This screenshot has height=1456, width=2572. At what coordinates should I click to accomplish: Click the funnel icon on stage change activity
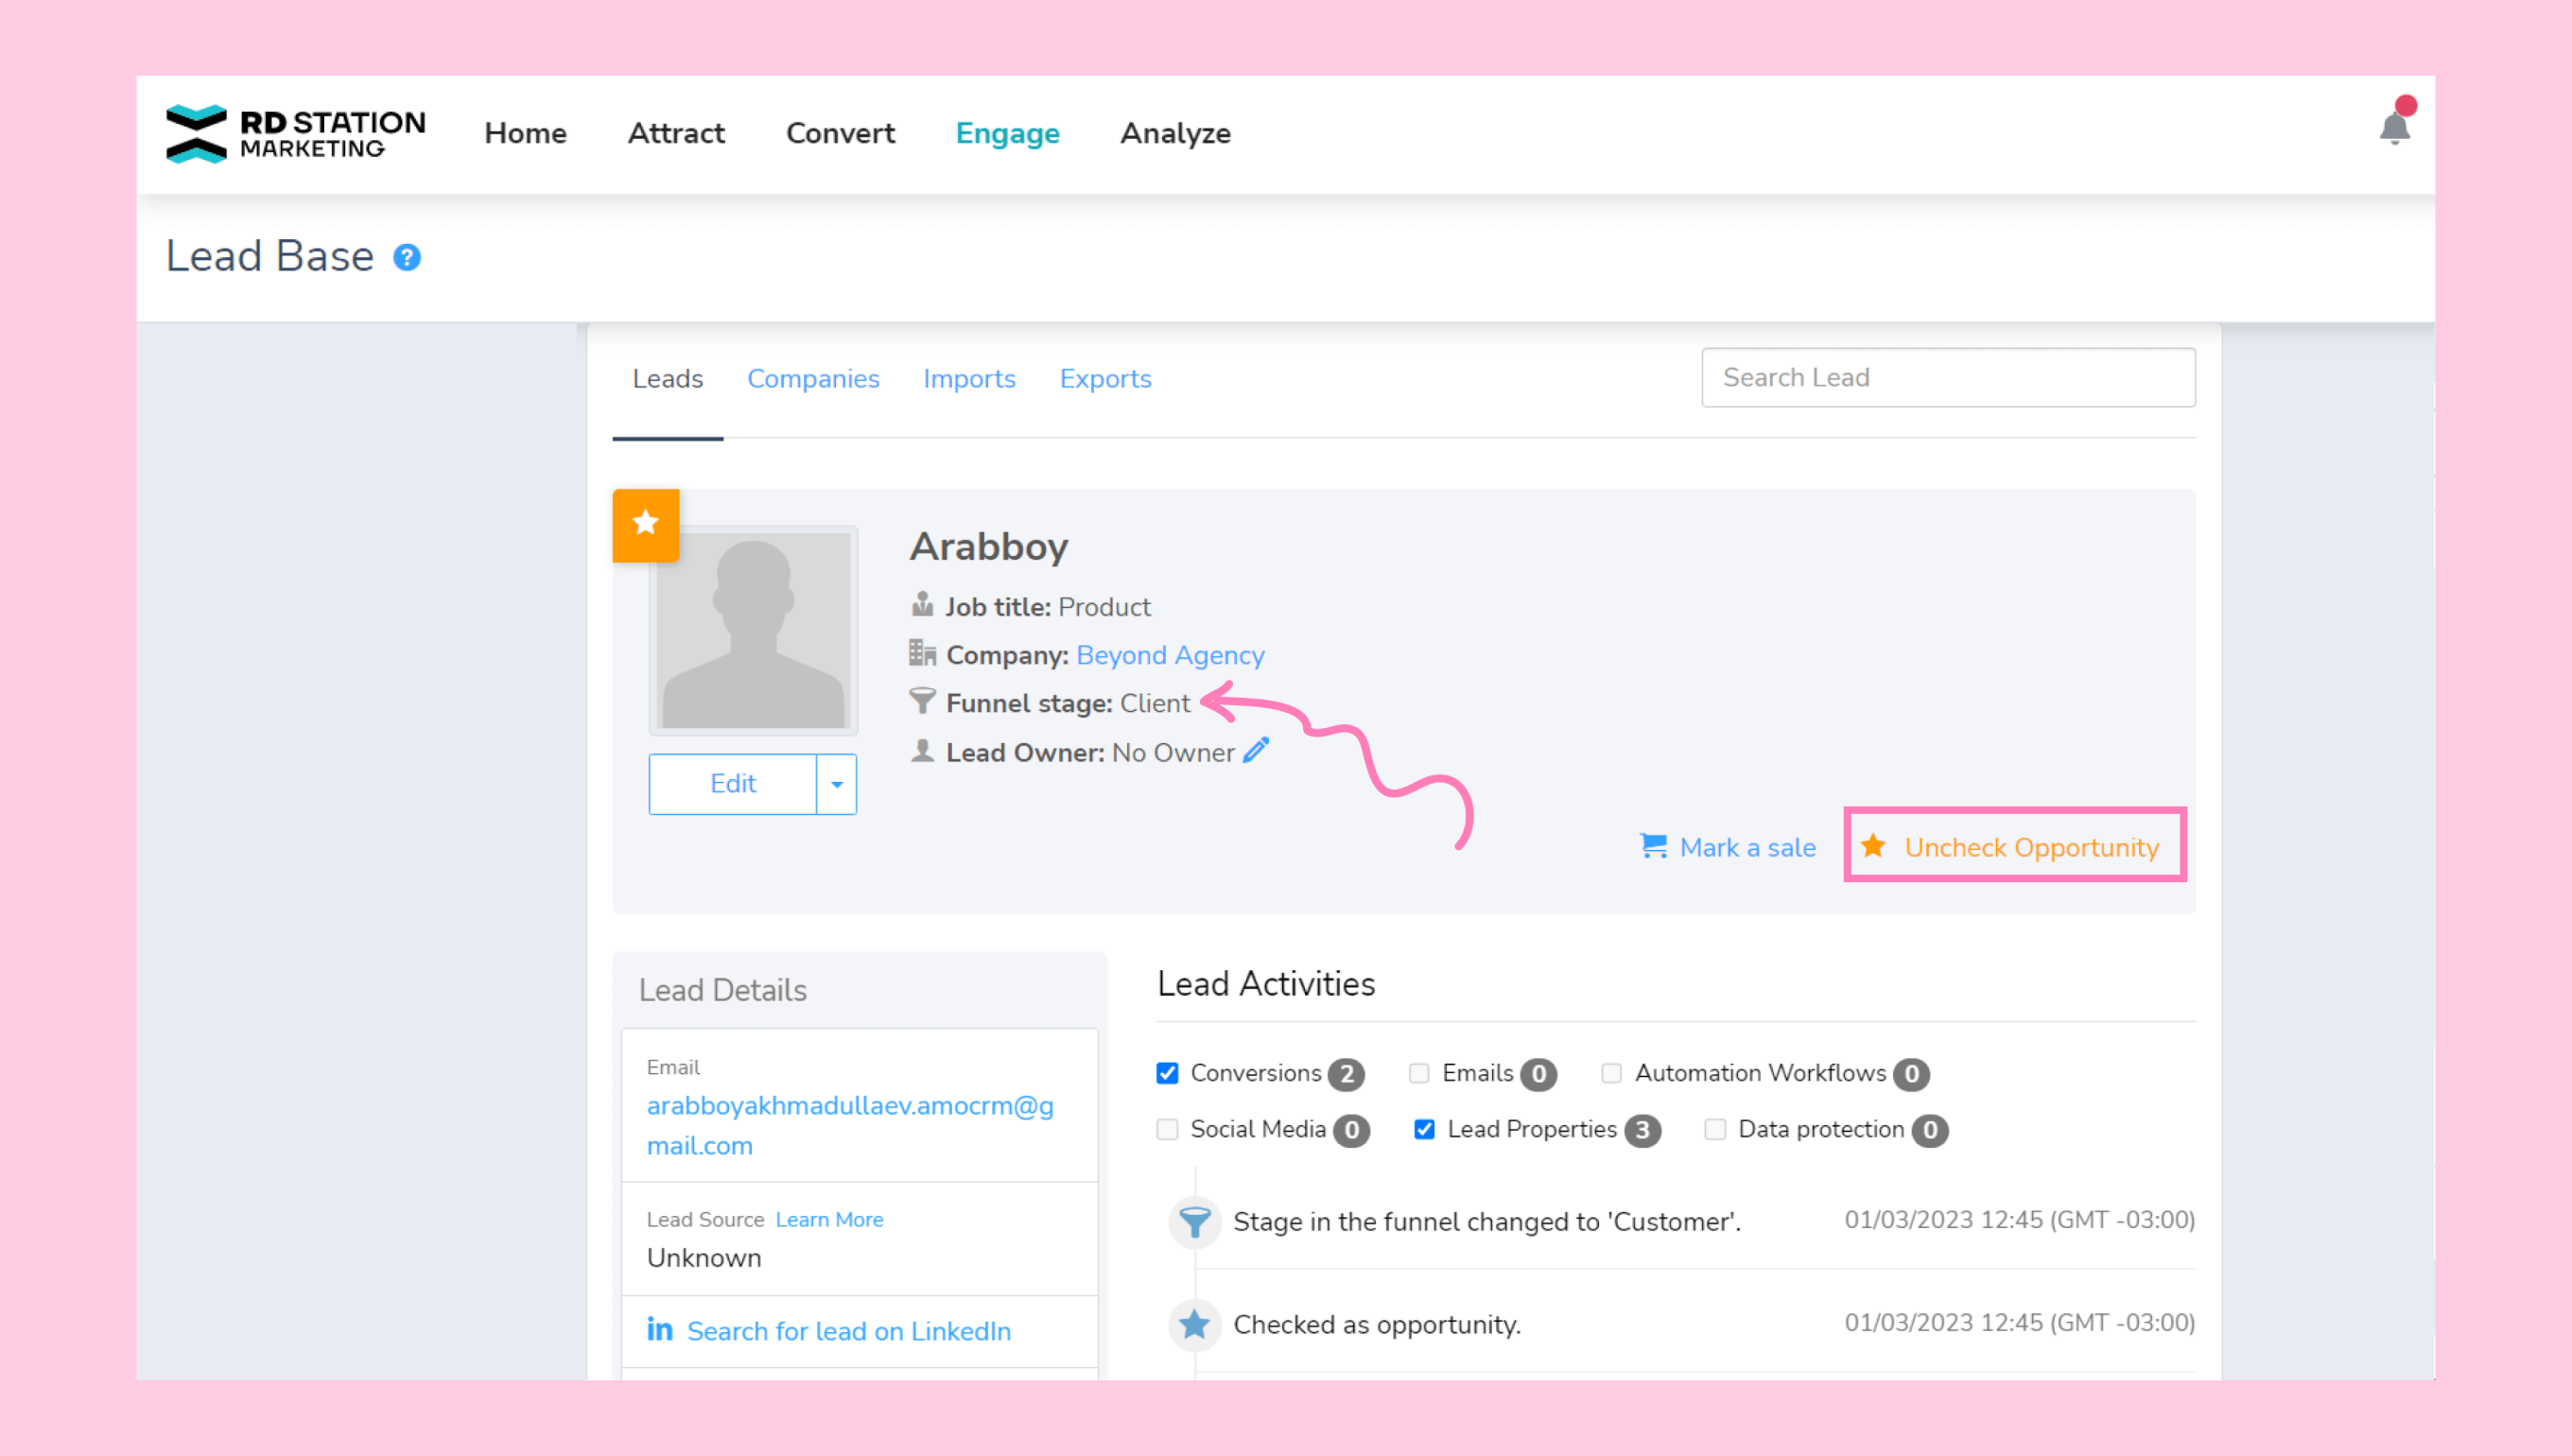pyautogui.click(x=1194, y=1221)
